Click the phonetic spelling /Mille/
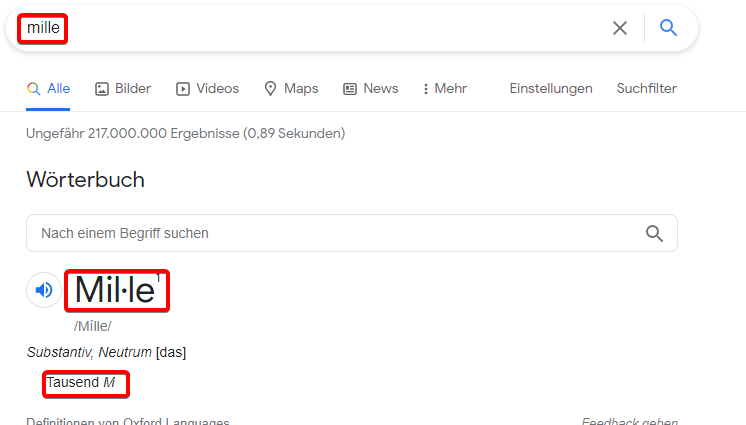 (x=93, y=326)
